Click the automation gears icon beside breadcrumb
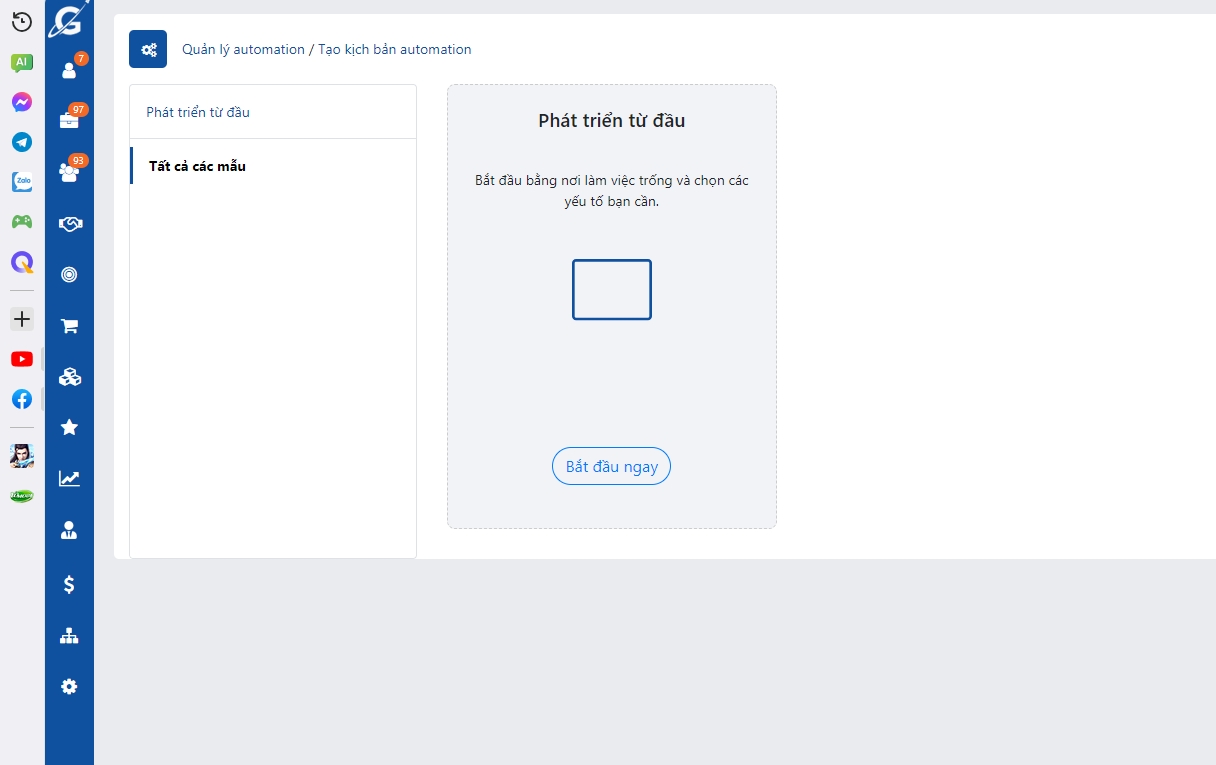1216x765 pixels. click(148, 49)
